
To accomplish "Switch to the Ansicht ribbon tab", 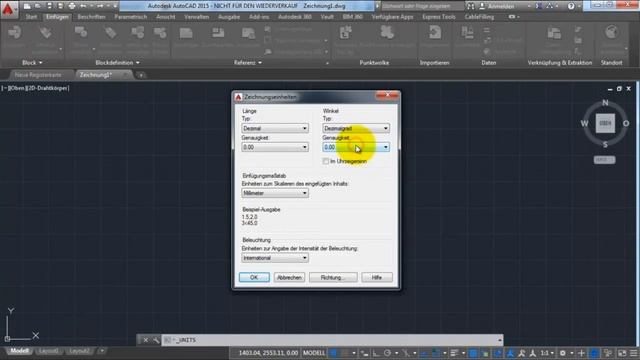I will (166, 17).
